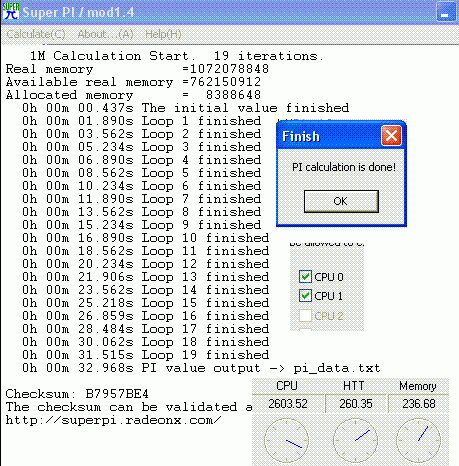Click the 'PI value output -> pi_data.txt' line
Image resolution: width=459 pixels, height=466 pixels.
click(201, 368)
